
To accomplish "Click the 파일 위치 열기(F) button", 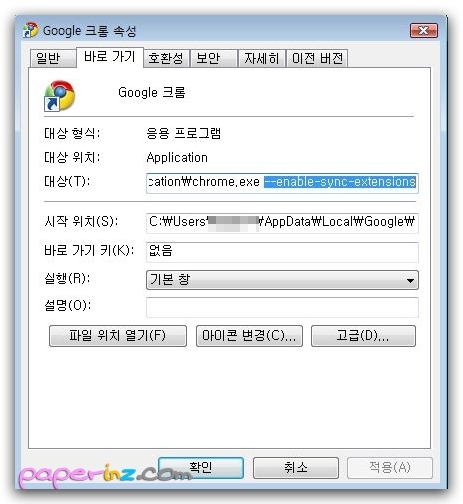I will [118, 336].
